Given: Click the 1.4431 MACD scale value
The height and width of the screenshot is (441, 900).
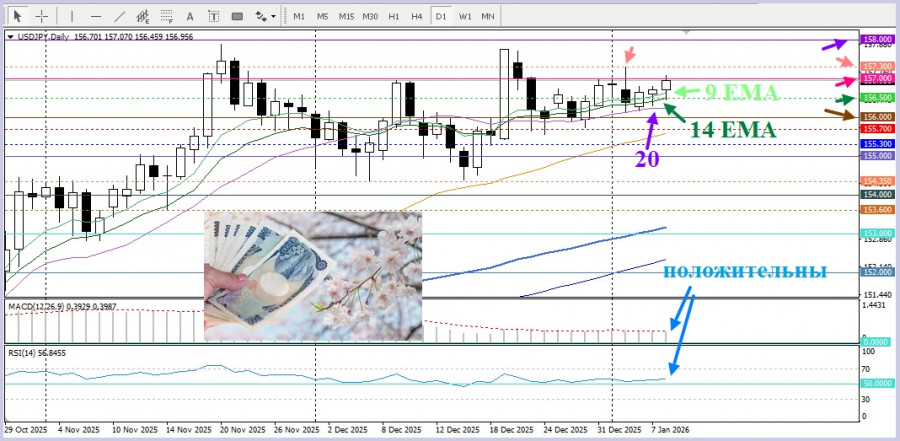Looking at the screenshot, I should [875, 305].
